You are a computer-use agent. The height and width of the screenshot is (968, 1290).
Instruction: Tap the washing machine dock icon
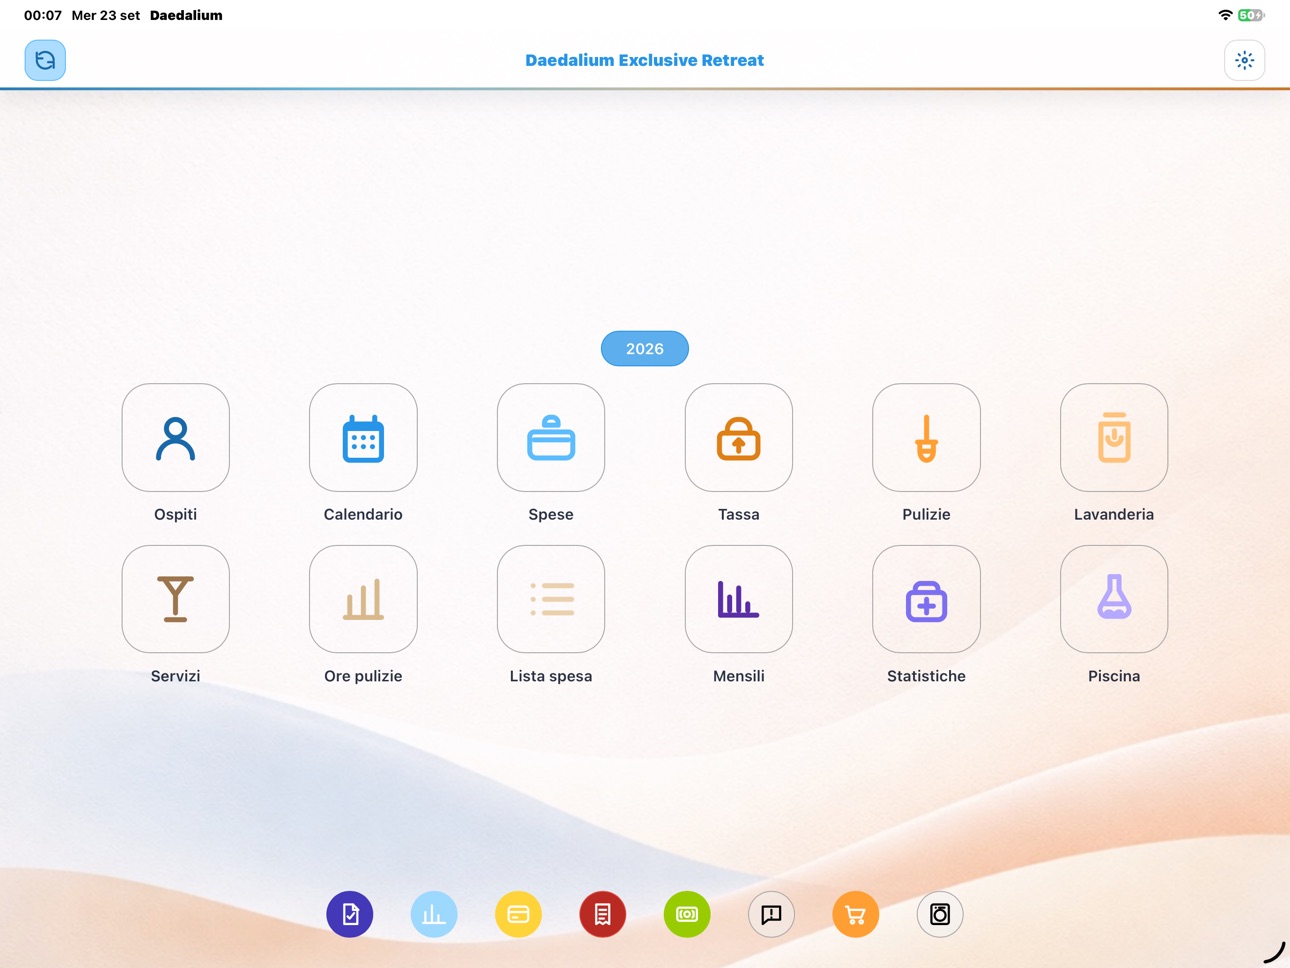pos(940,914)
